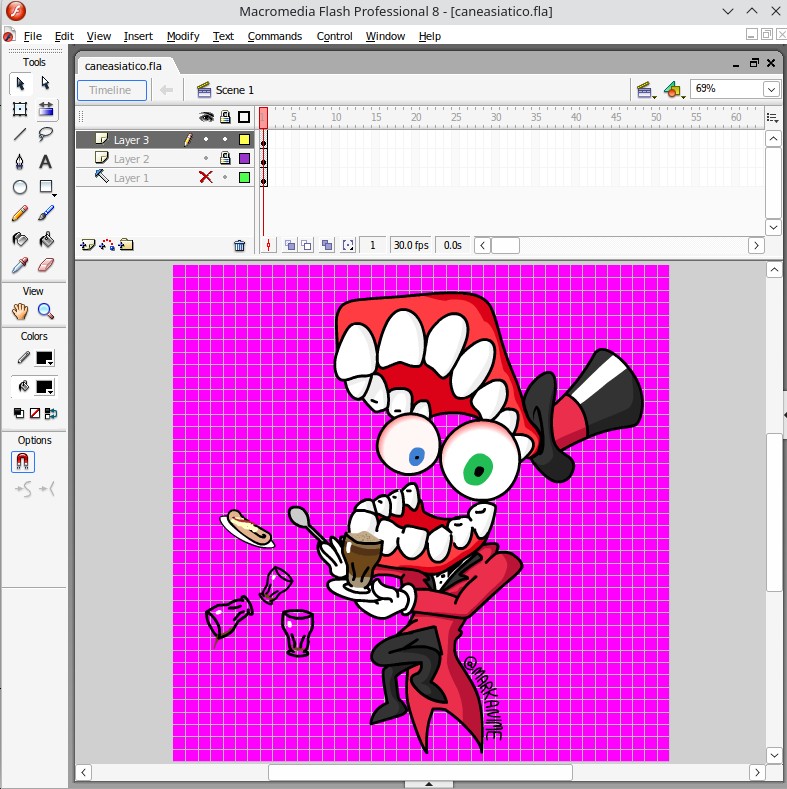Select the Lasso tool
The height and width of the screenshot is (789, 787).
[x=46, y=134]
